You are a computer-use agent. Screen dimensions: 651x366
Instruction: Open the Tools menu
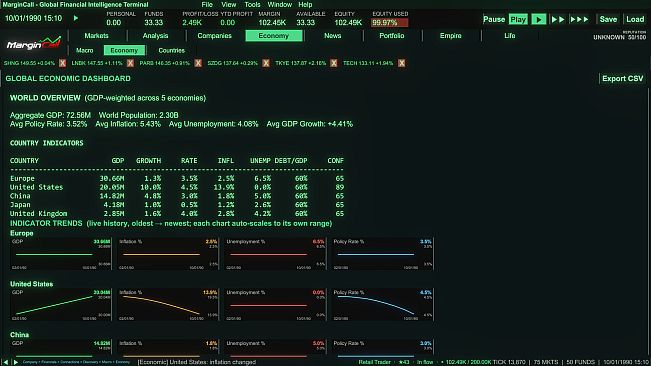click(252, 5)
